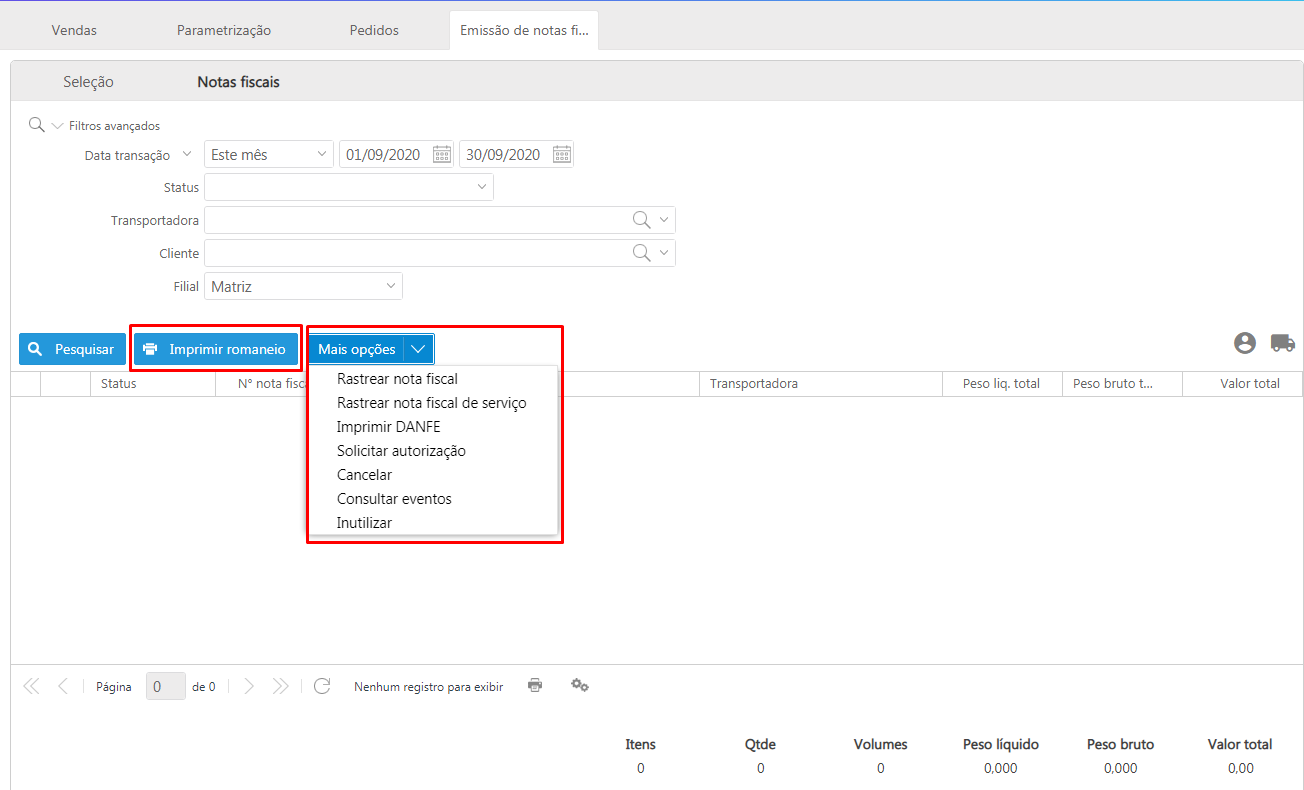Viewport: 1304px width, 790px height.
Task: Click end date field 30/09/2020
Action: click(x=505, y=154)
